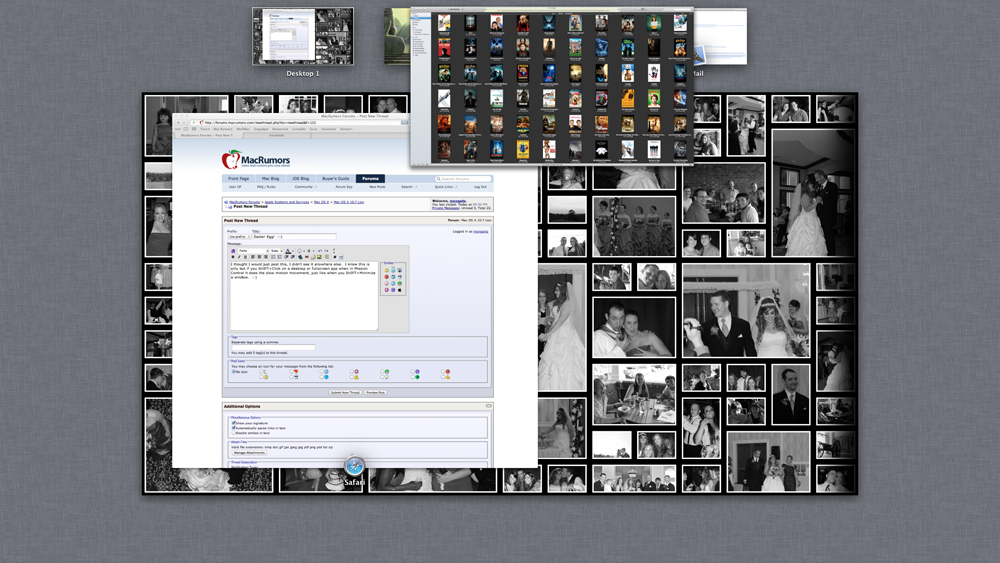The image size is (1000, 563).
Task: Insert an unordered list in the message
Action: 279,257
